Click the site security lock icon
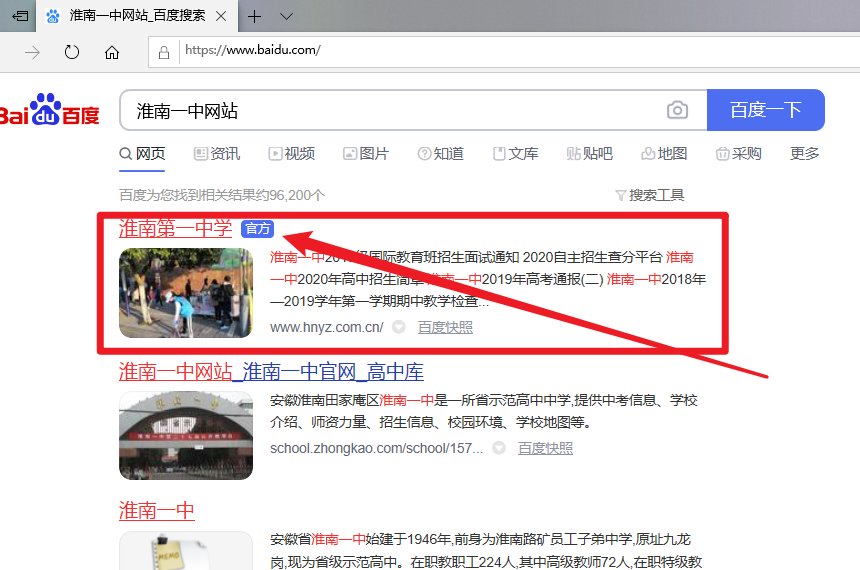860x570 pixels. point(163,53)
